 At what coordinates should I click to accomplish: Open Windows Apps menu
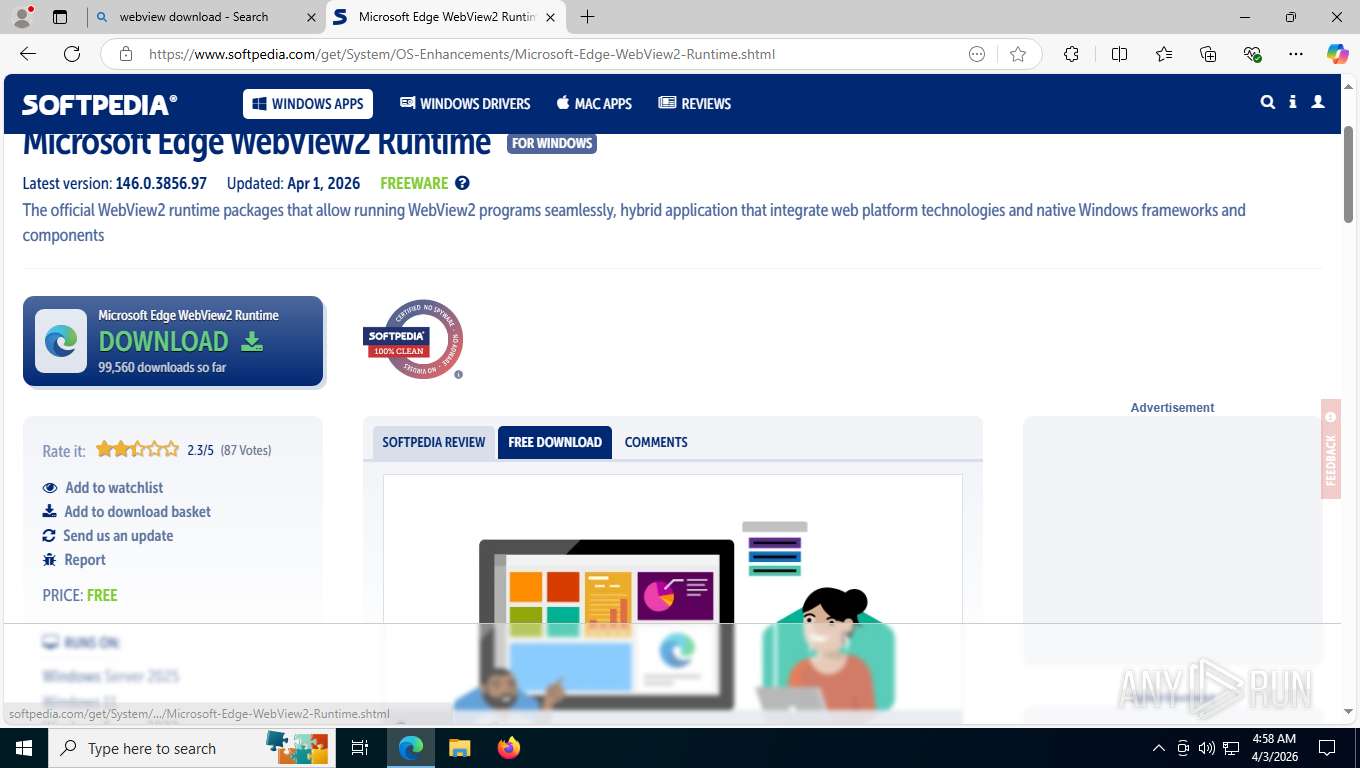(x=308, y=104)
